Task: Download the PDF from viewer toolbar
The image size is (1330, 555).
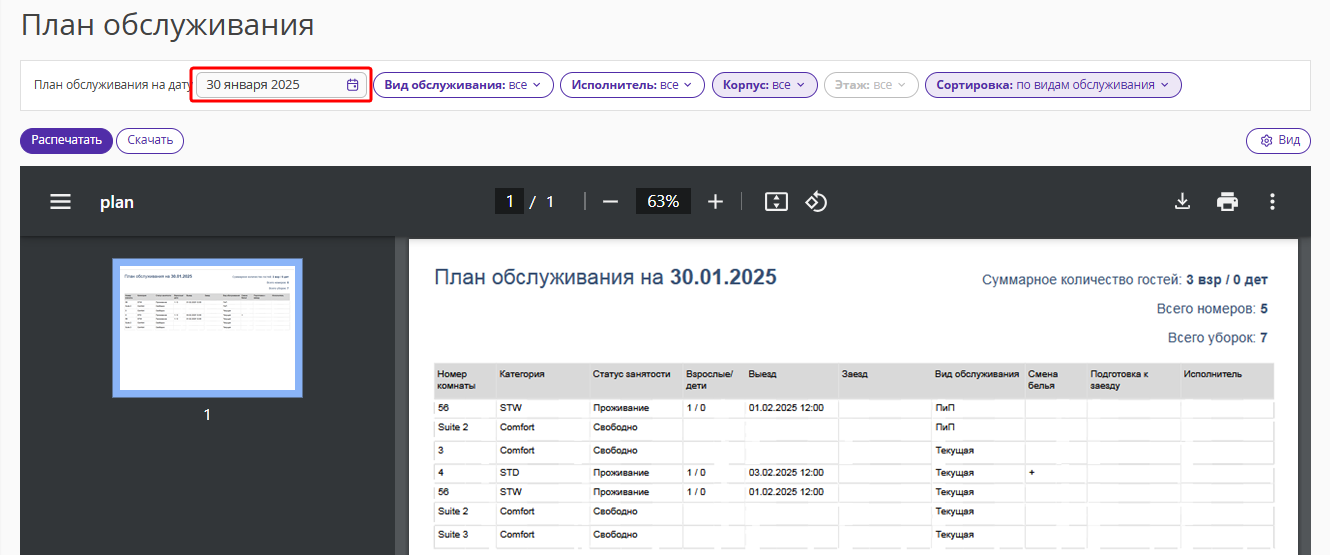Action: click(1182, 202)
